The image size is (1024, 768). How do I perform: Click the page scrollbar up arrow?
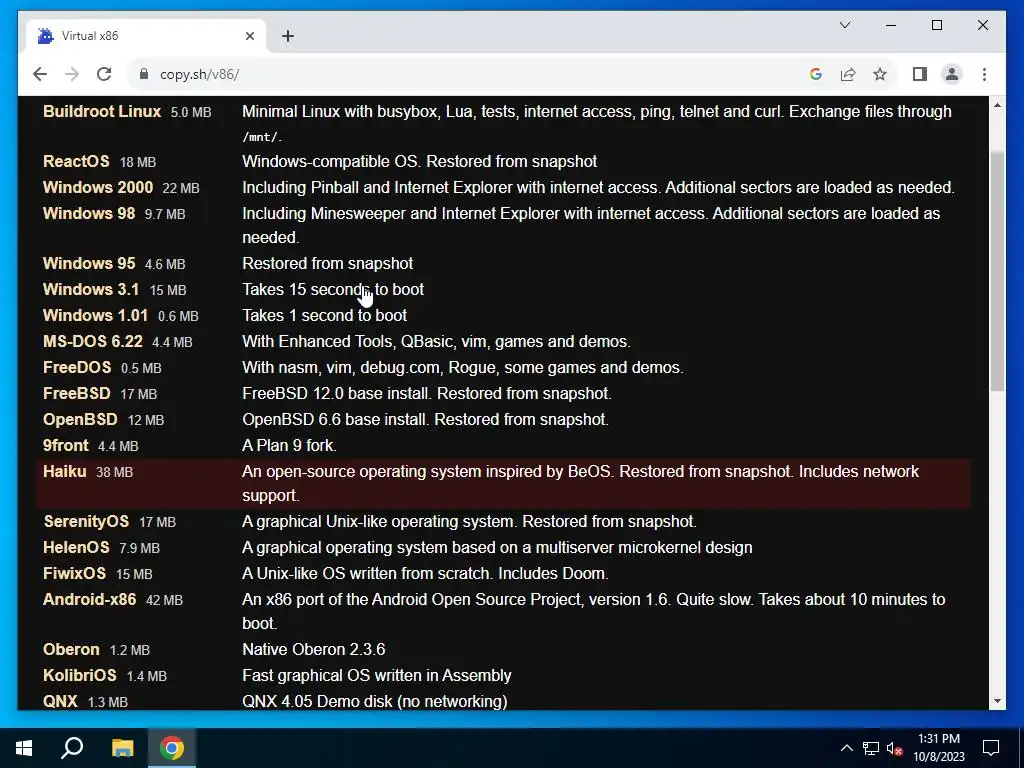tap(997, 105)
